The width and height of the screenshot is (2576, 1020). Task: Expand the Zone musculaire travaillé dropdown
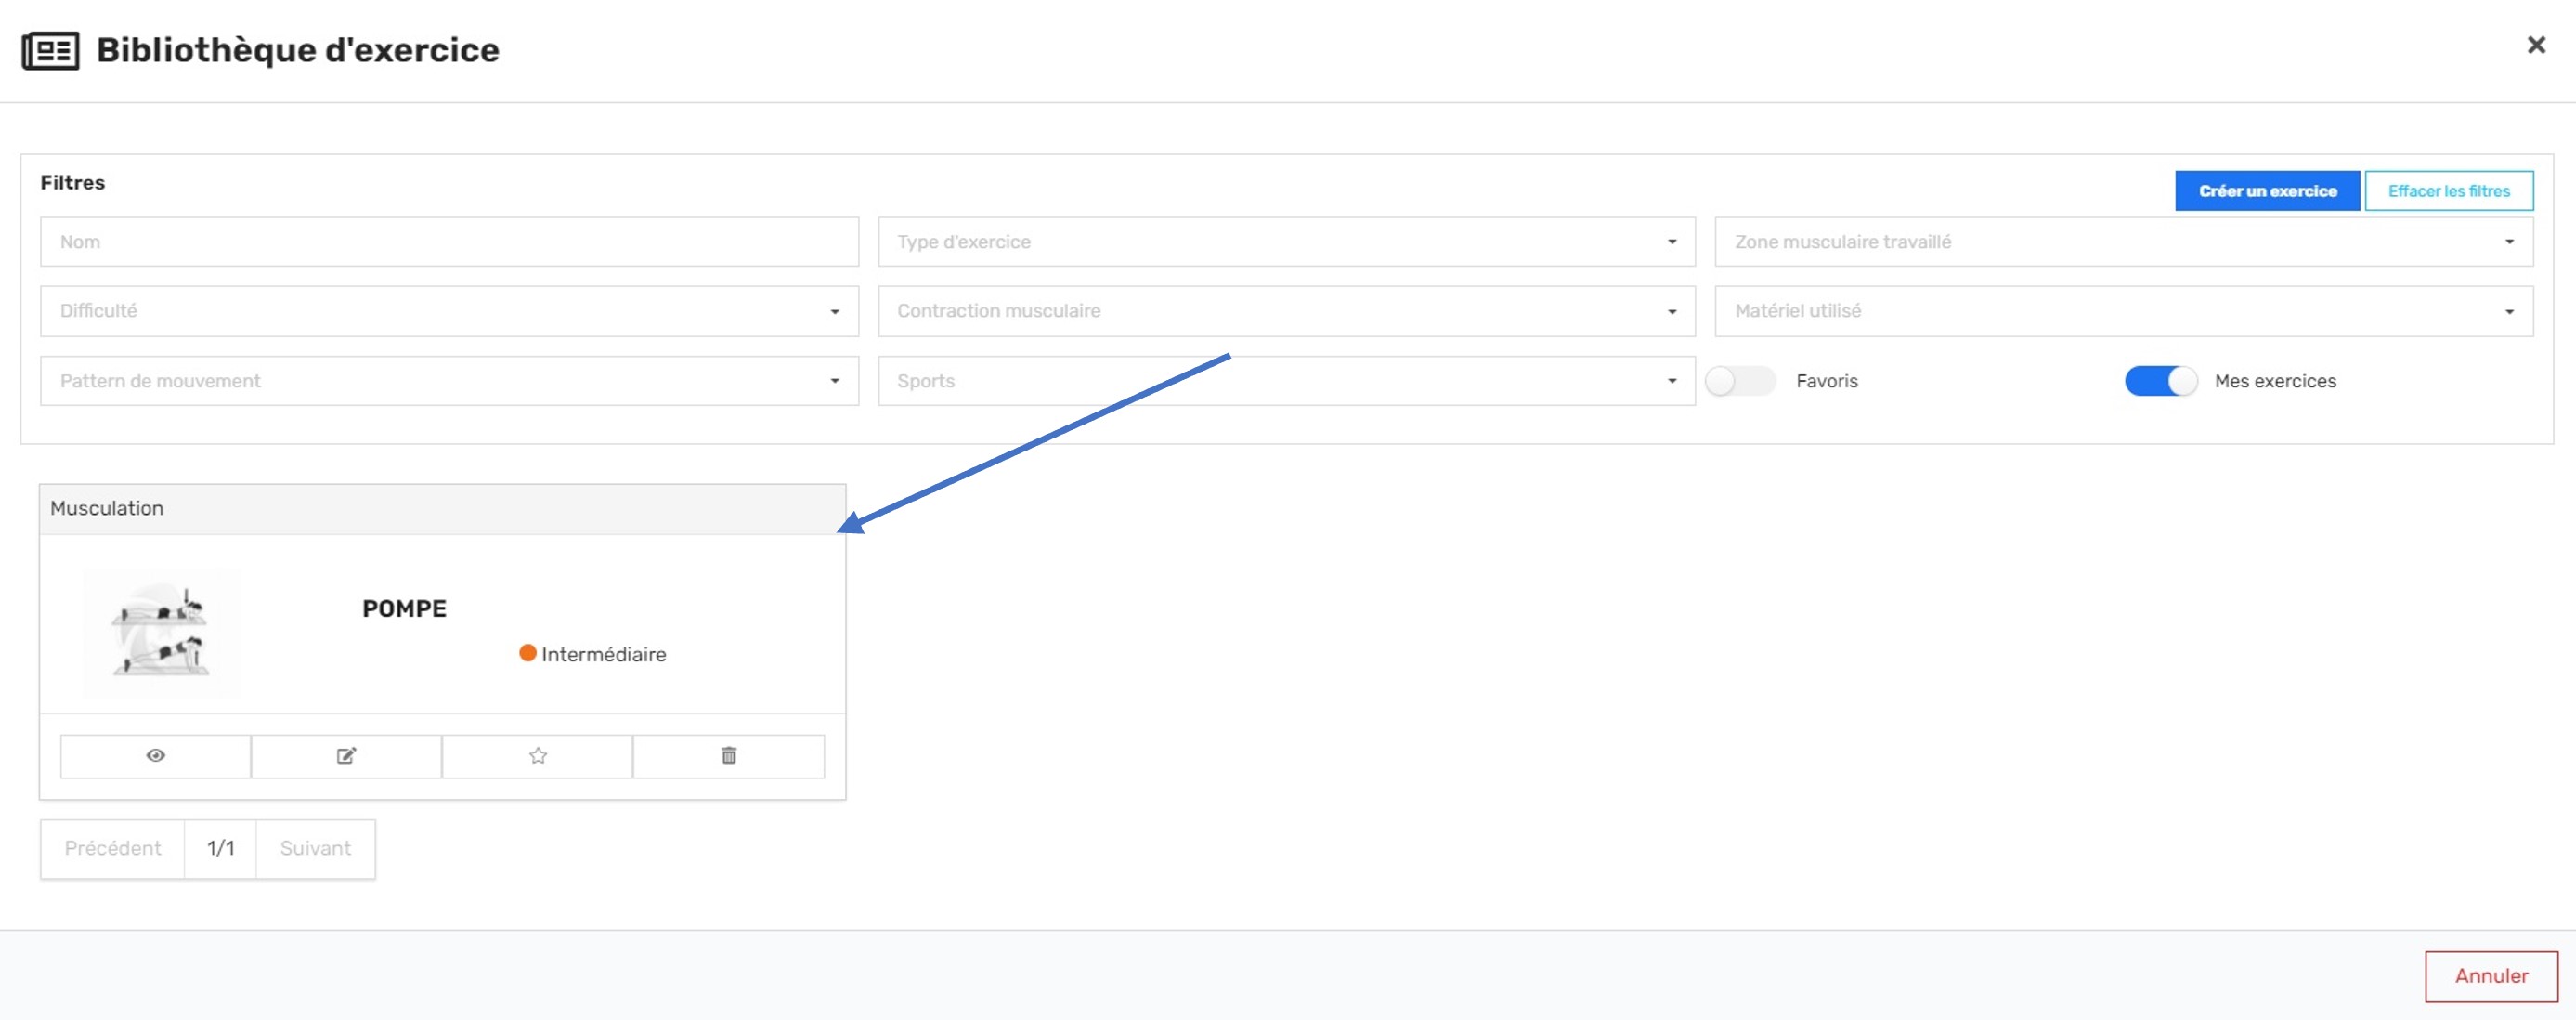(2124, 242)
